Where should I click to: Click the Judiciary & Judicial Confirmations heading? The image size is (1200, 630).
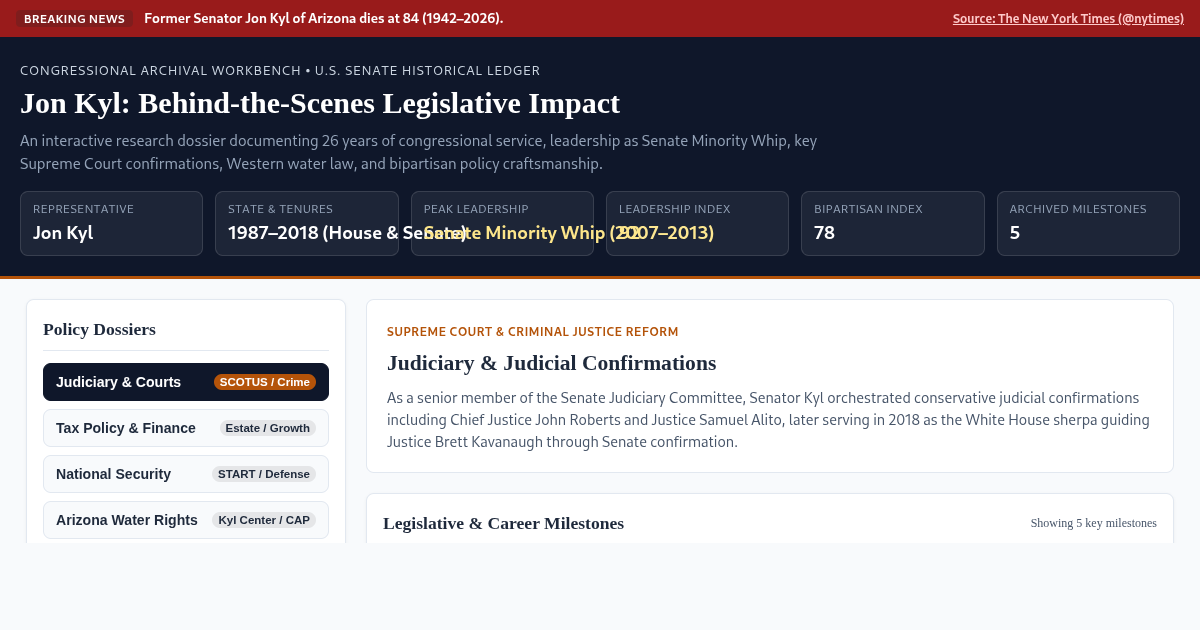click(552, 363)
